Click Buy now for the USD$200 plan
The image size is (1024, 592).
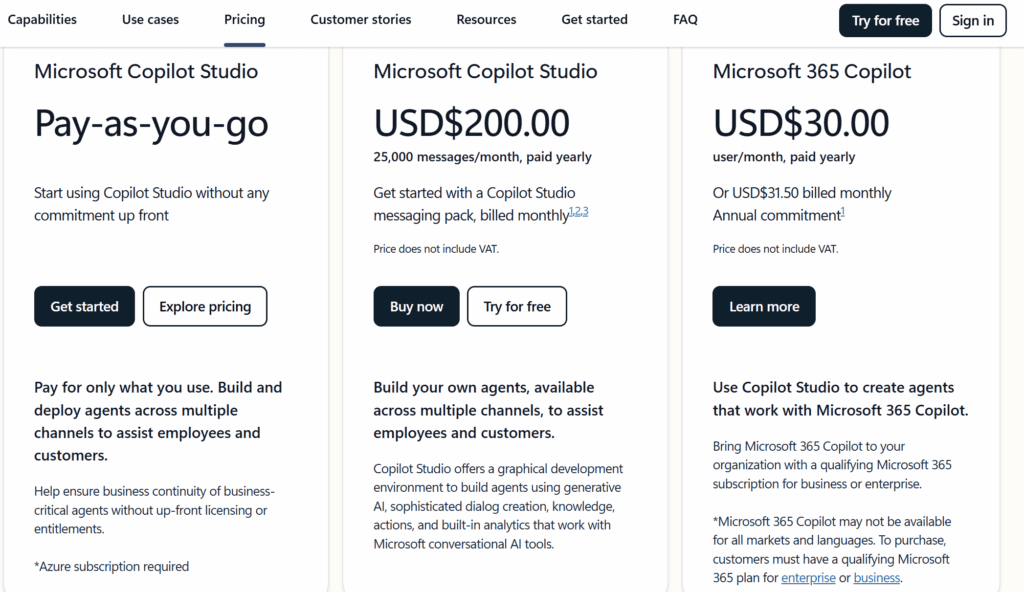pyautogui.click(x=416, y=306)
